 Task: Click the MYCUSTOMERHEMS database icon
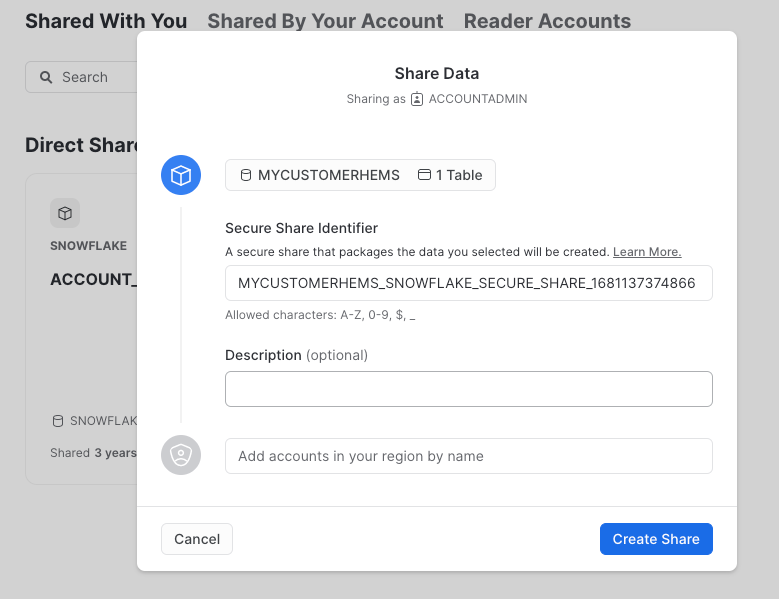click(245, 175)
